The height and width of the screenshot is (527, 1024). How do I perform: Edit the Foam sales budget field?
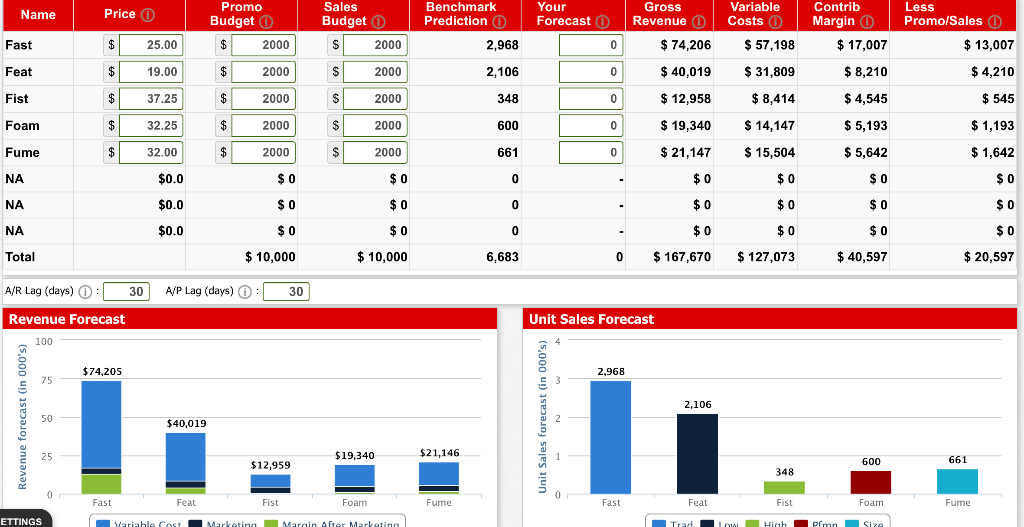[376, 125]
